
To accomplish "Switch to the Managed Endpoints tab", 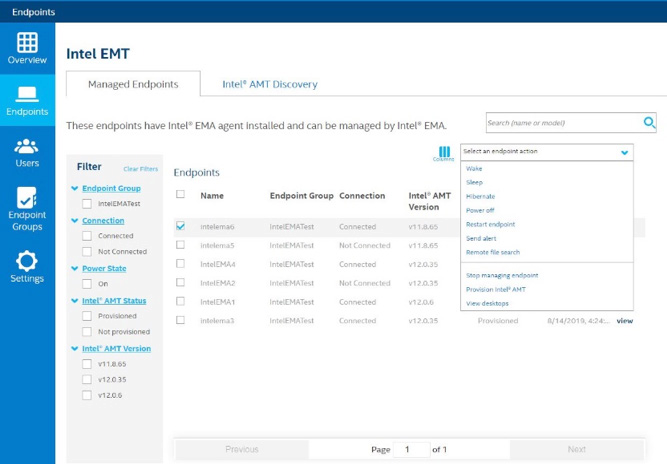I will point(133,84).
